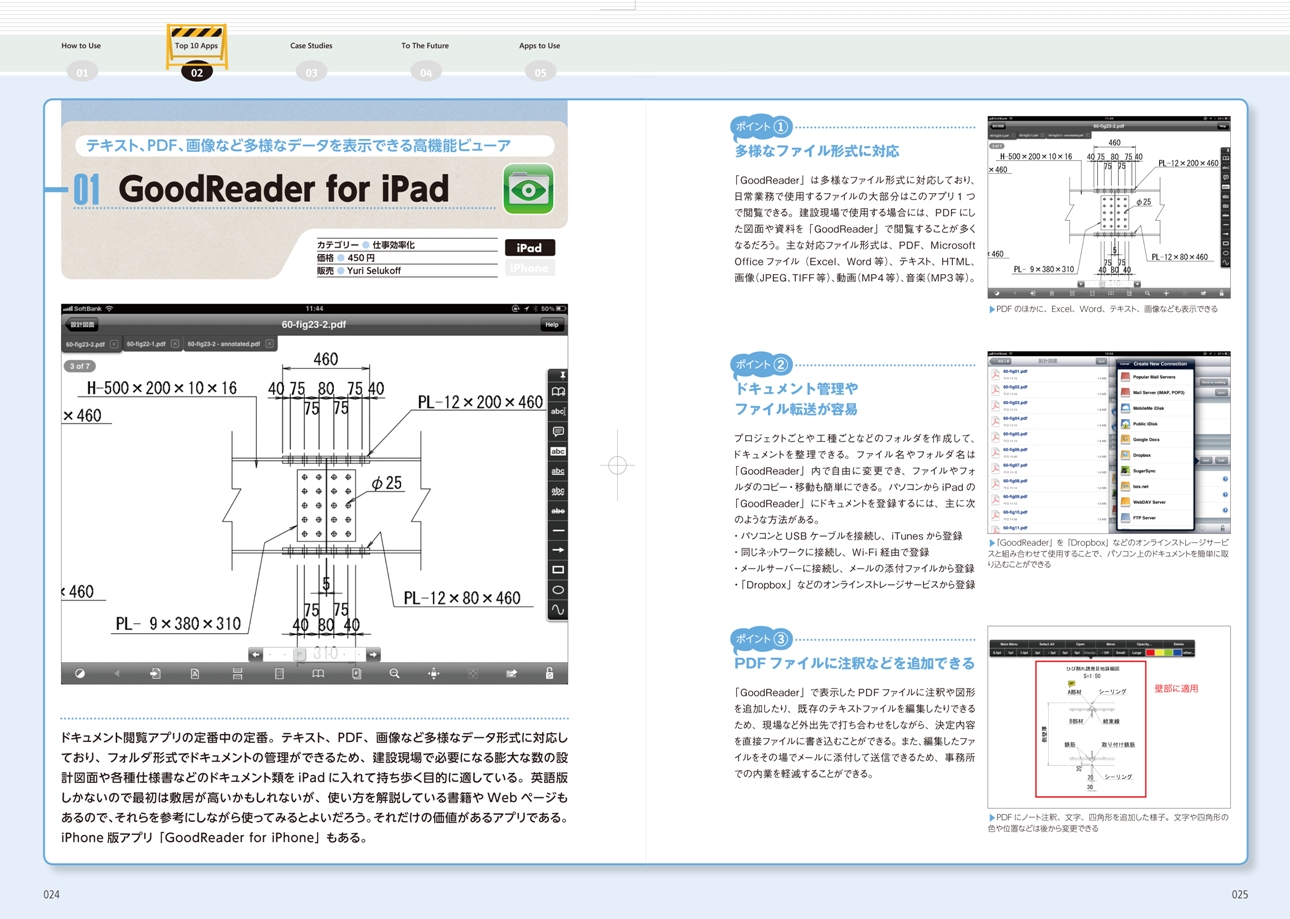The width and height of the screenshot is (1290, 919).
Task: Toggle day/night mode in large screenshot's bottom bar
Action: 80,674
